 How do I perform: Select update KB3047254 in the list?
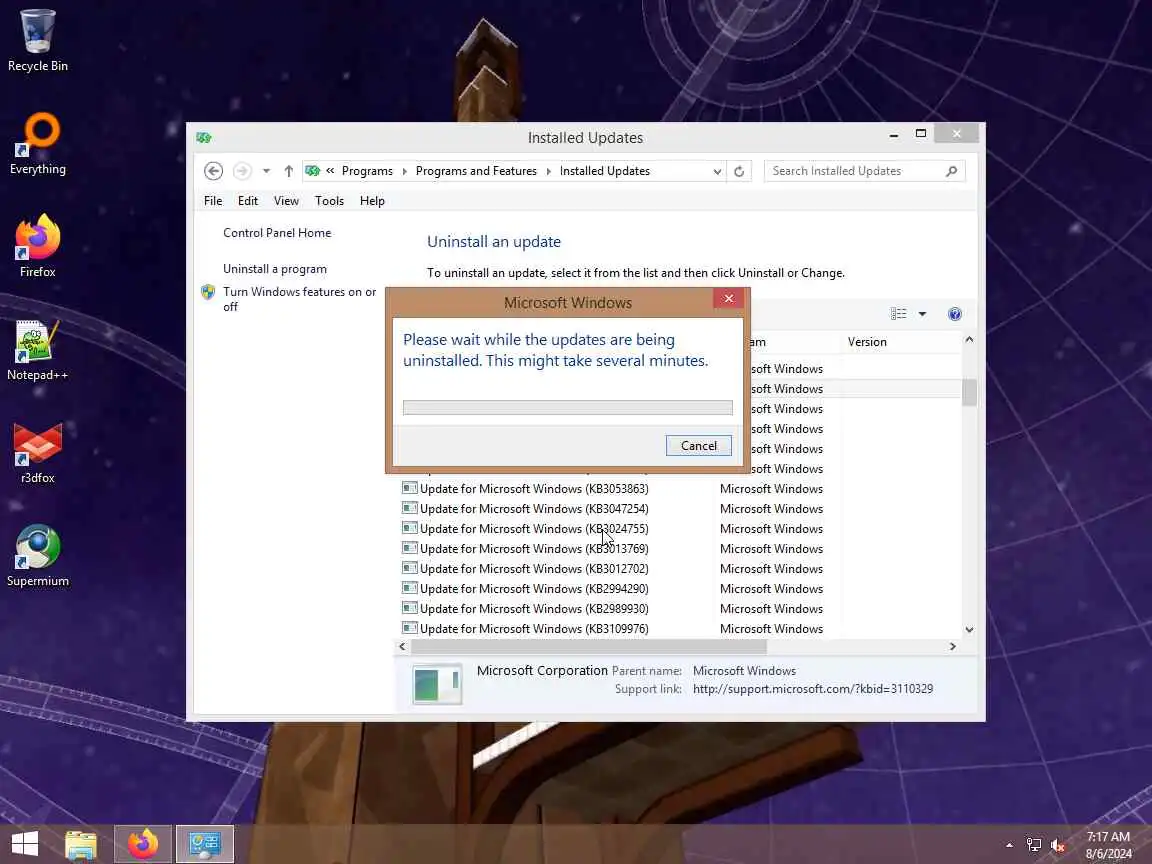point(533,508)
